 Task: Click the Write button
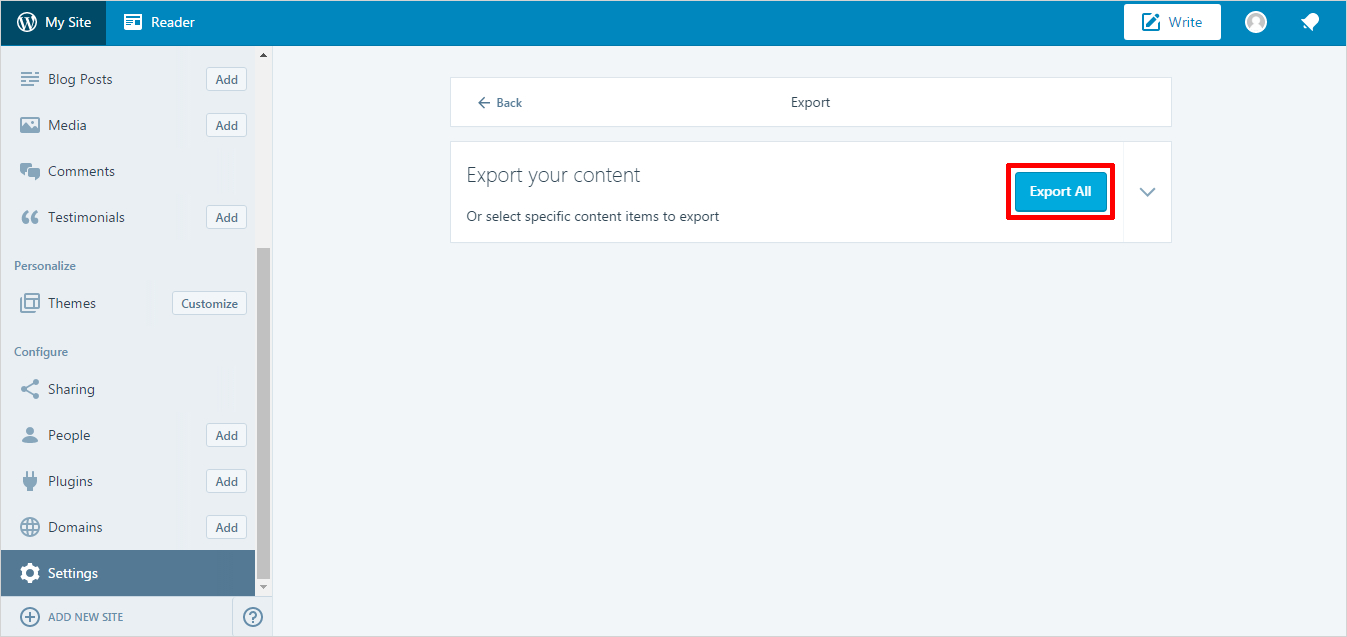[x=1172, y=22]
